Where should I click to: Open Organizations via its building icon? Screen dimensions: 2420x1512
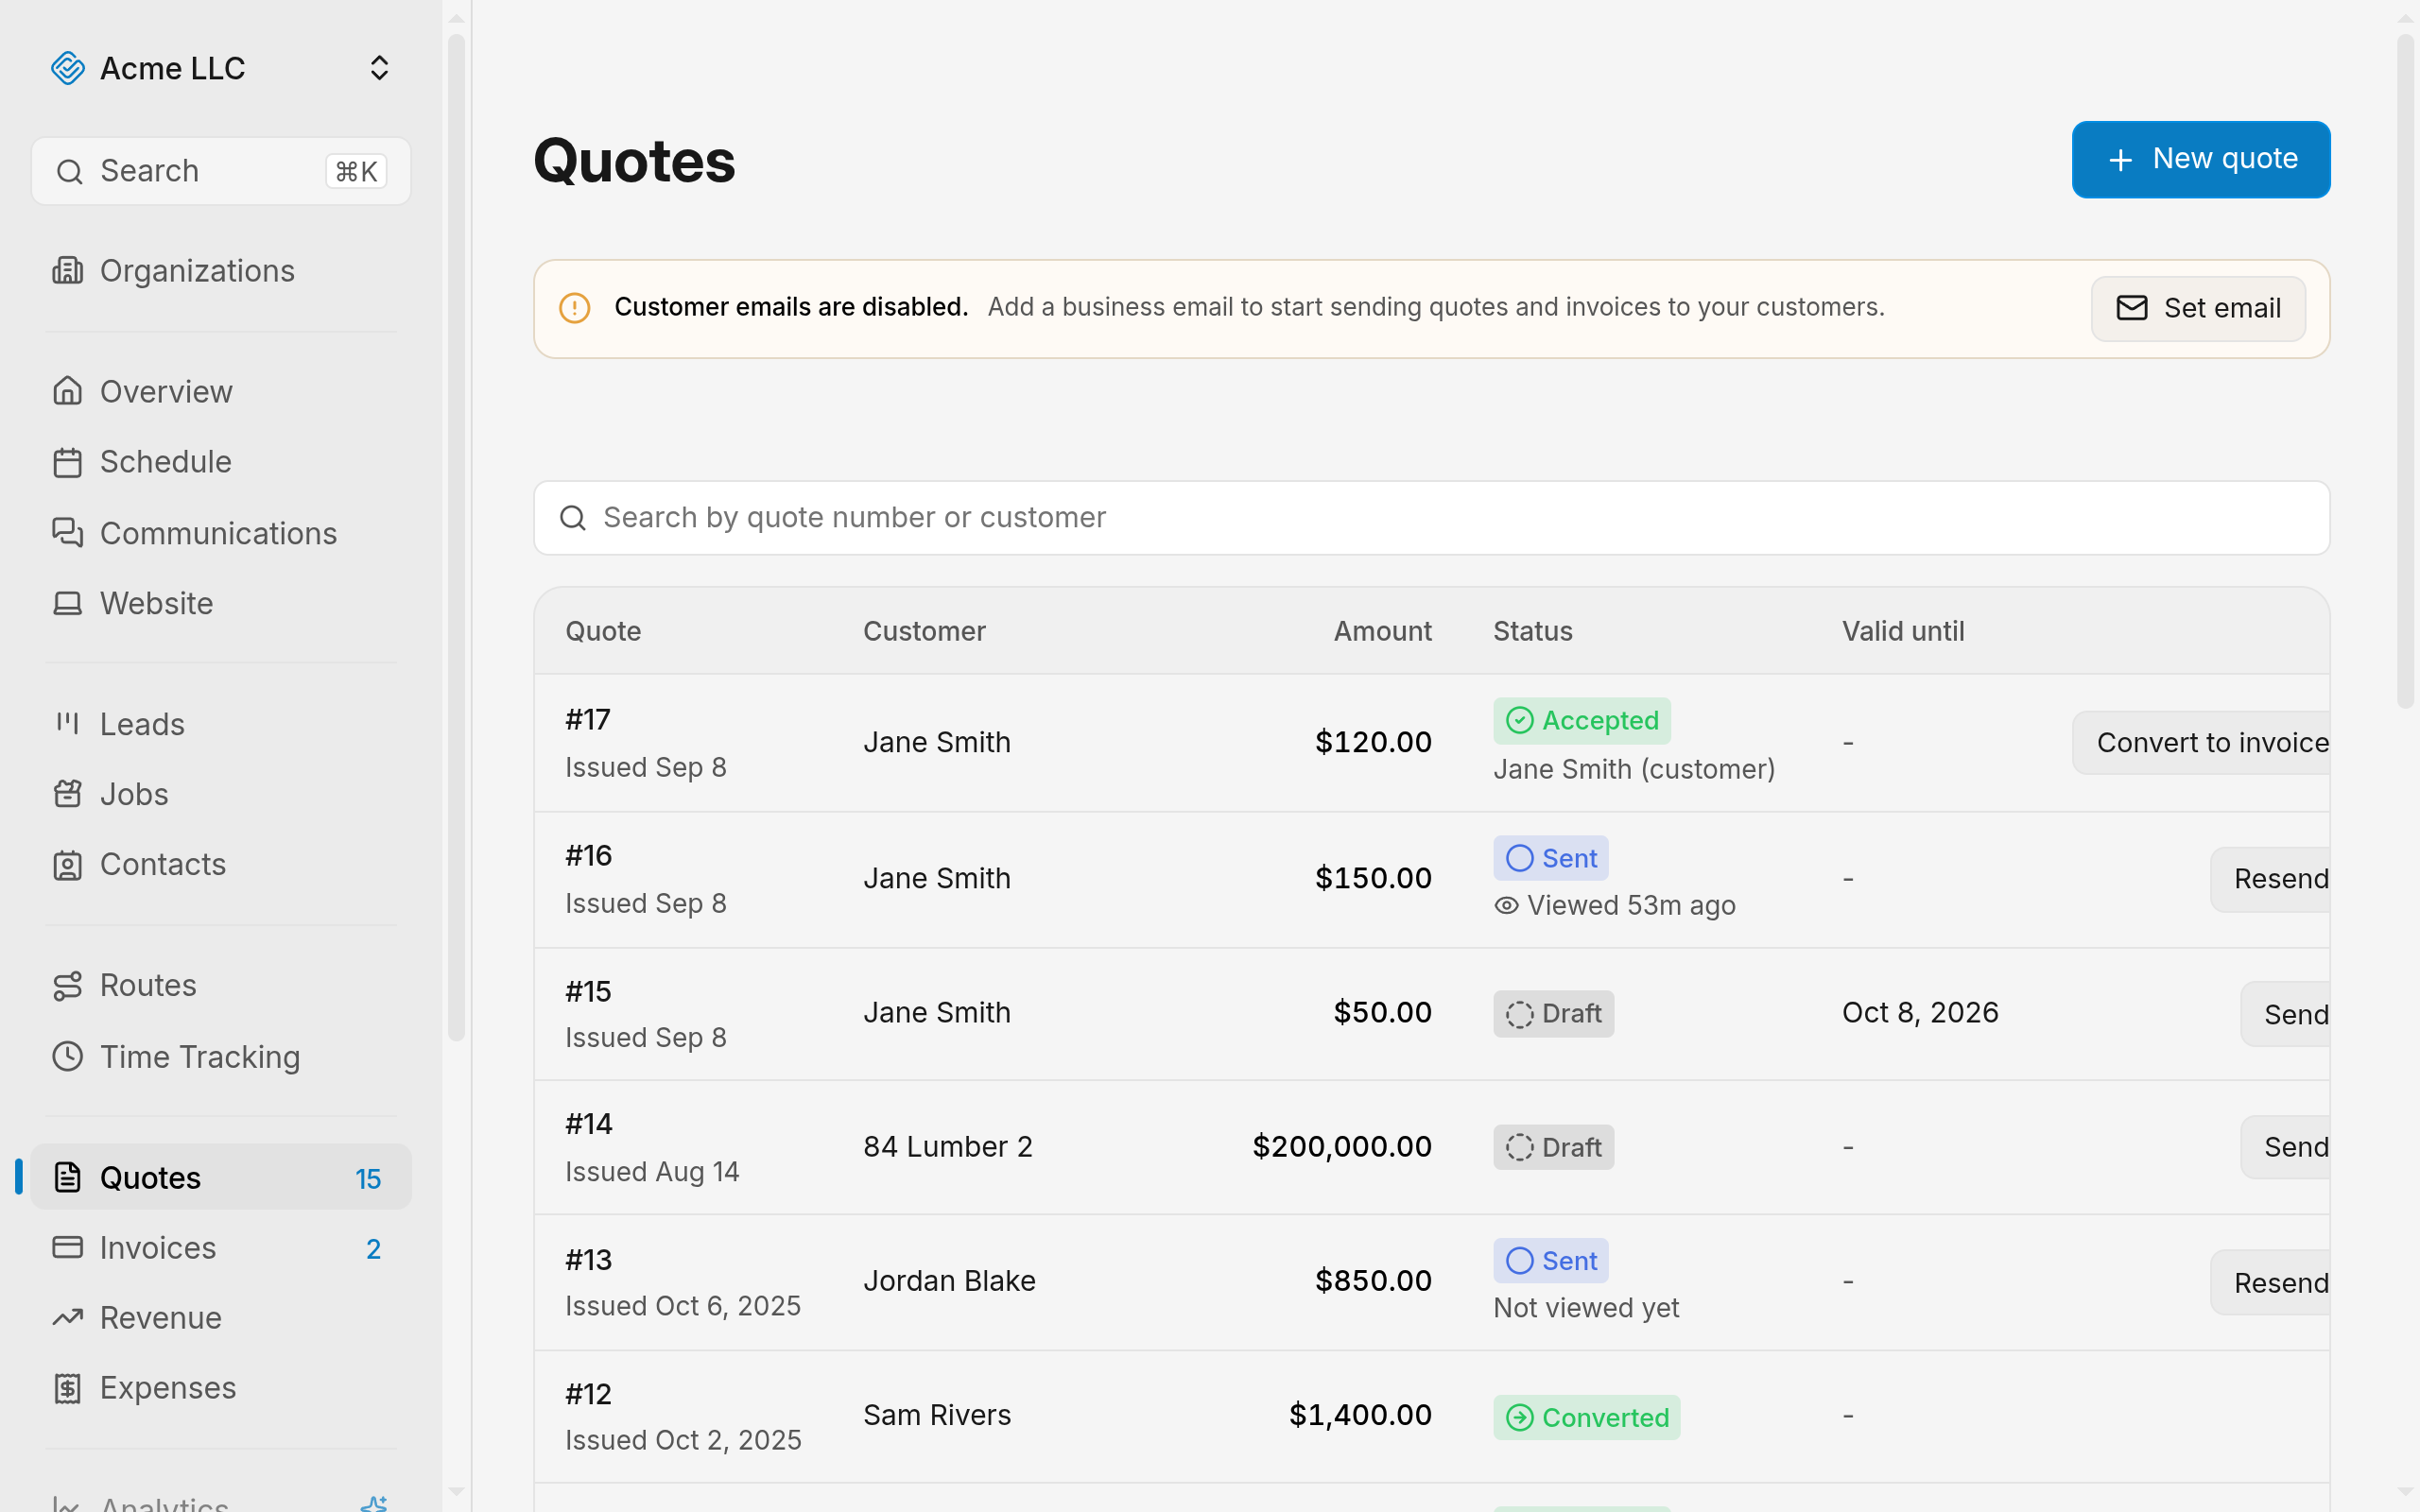coord(67,271)
